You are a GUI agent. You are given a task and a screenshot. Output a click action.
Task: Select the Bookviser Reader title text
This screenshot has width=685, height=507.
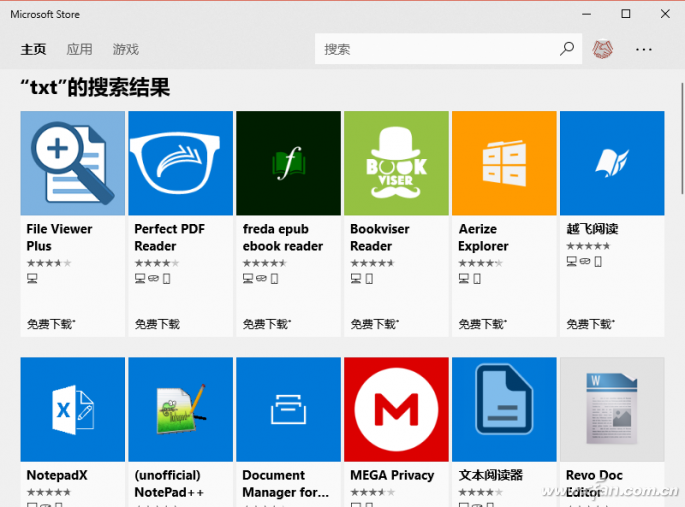380,238
